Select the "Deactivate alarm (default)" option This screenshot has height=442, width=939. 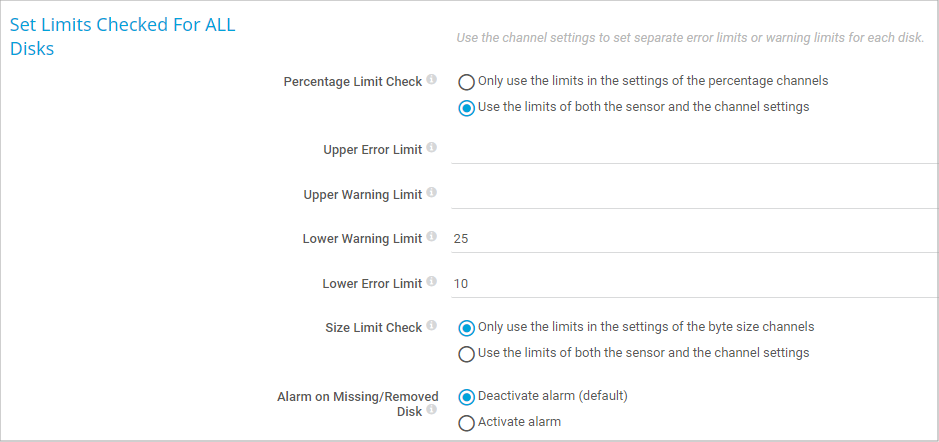(x=466, y=397)
